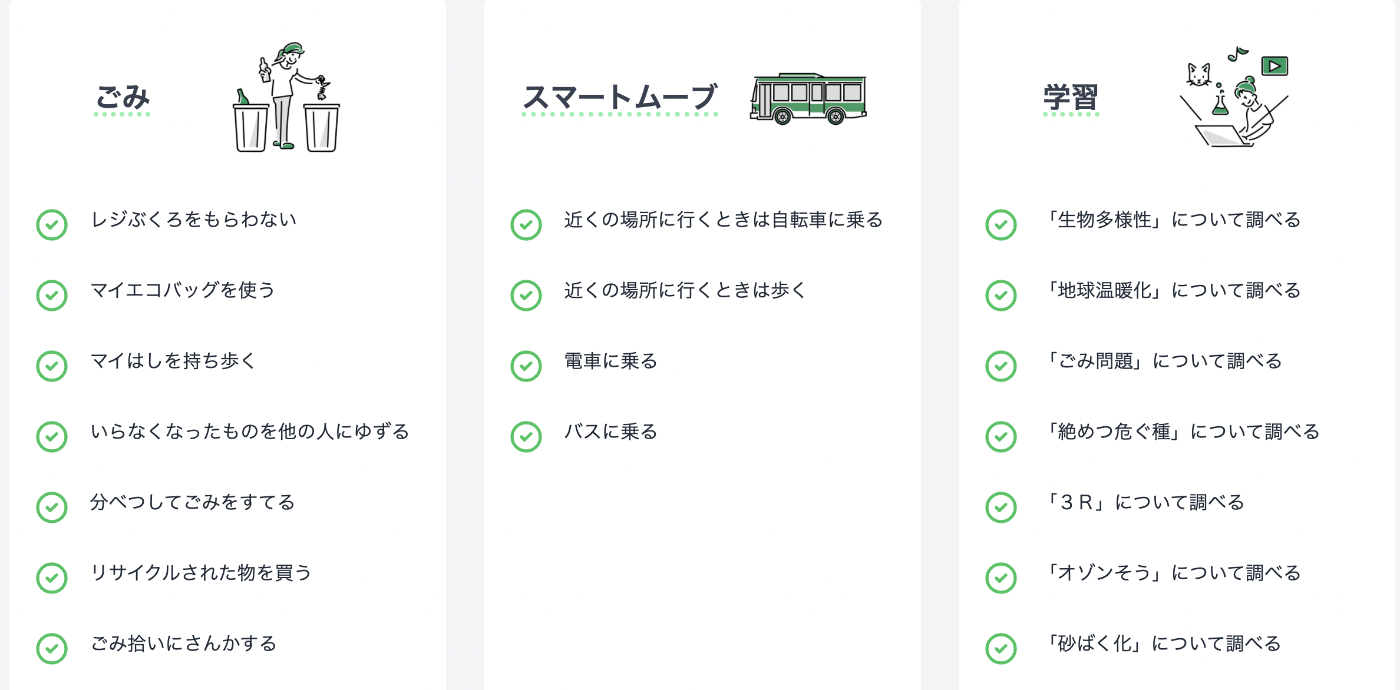Click the checkmark beside レジぶくろをもらわない

point(51,225)
